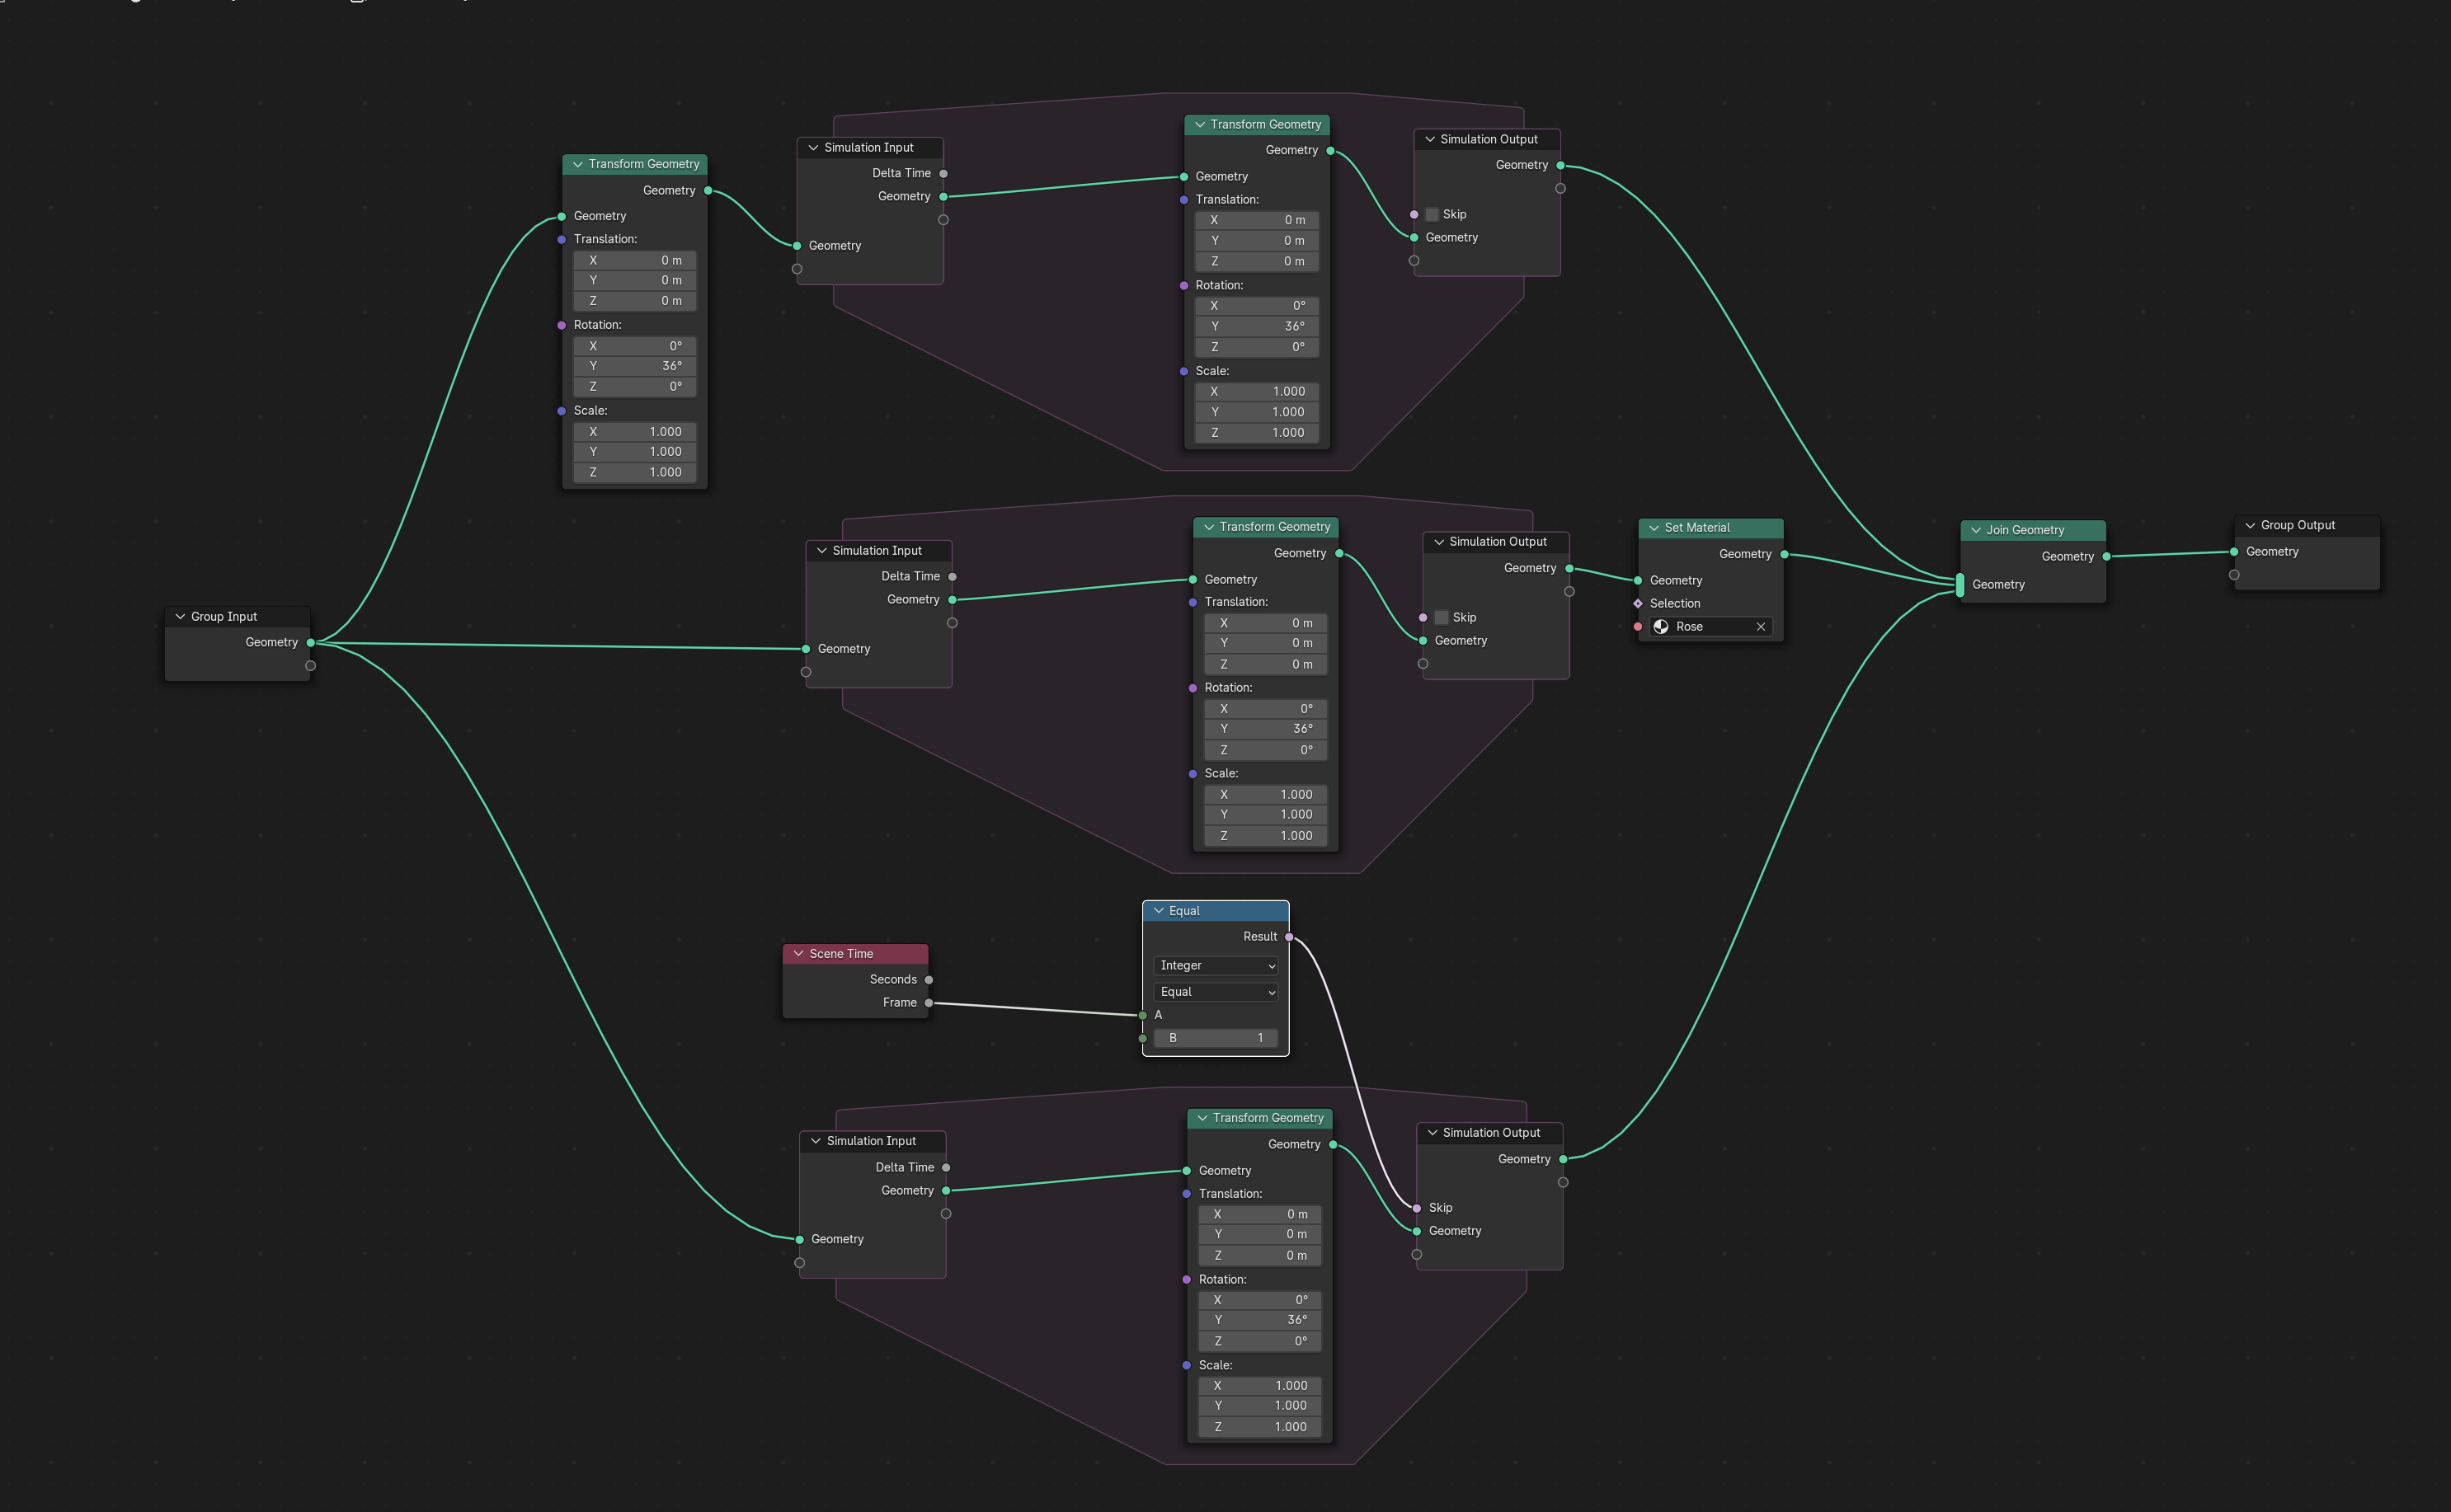
Task: Click the Join Geometry node icon
Action: pos(1977,528)
